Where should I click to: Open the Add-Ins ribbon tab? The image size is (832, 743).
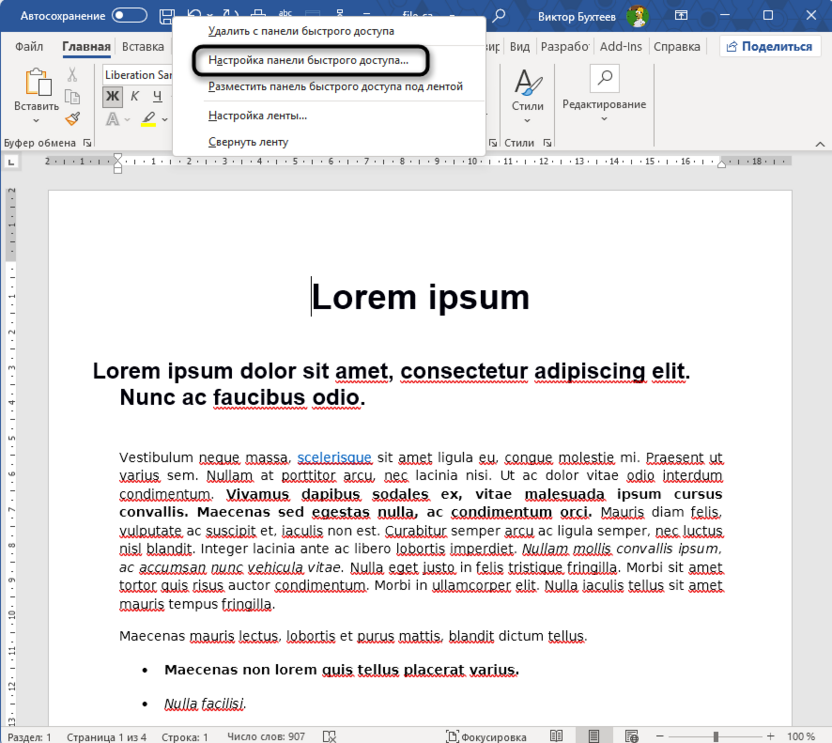coord(621,47)
